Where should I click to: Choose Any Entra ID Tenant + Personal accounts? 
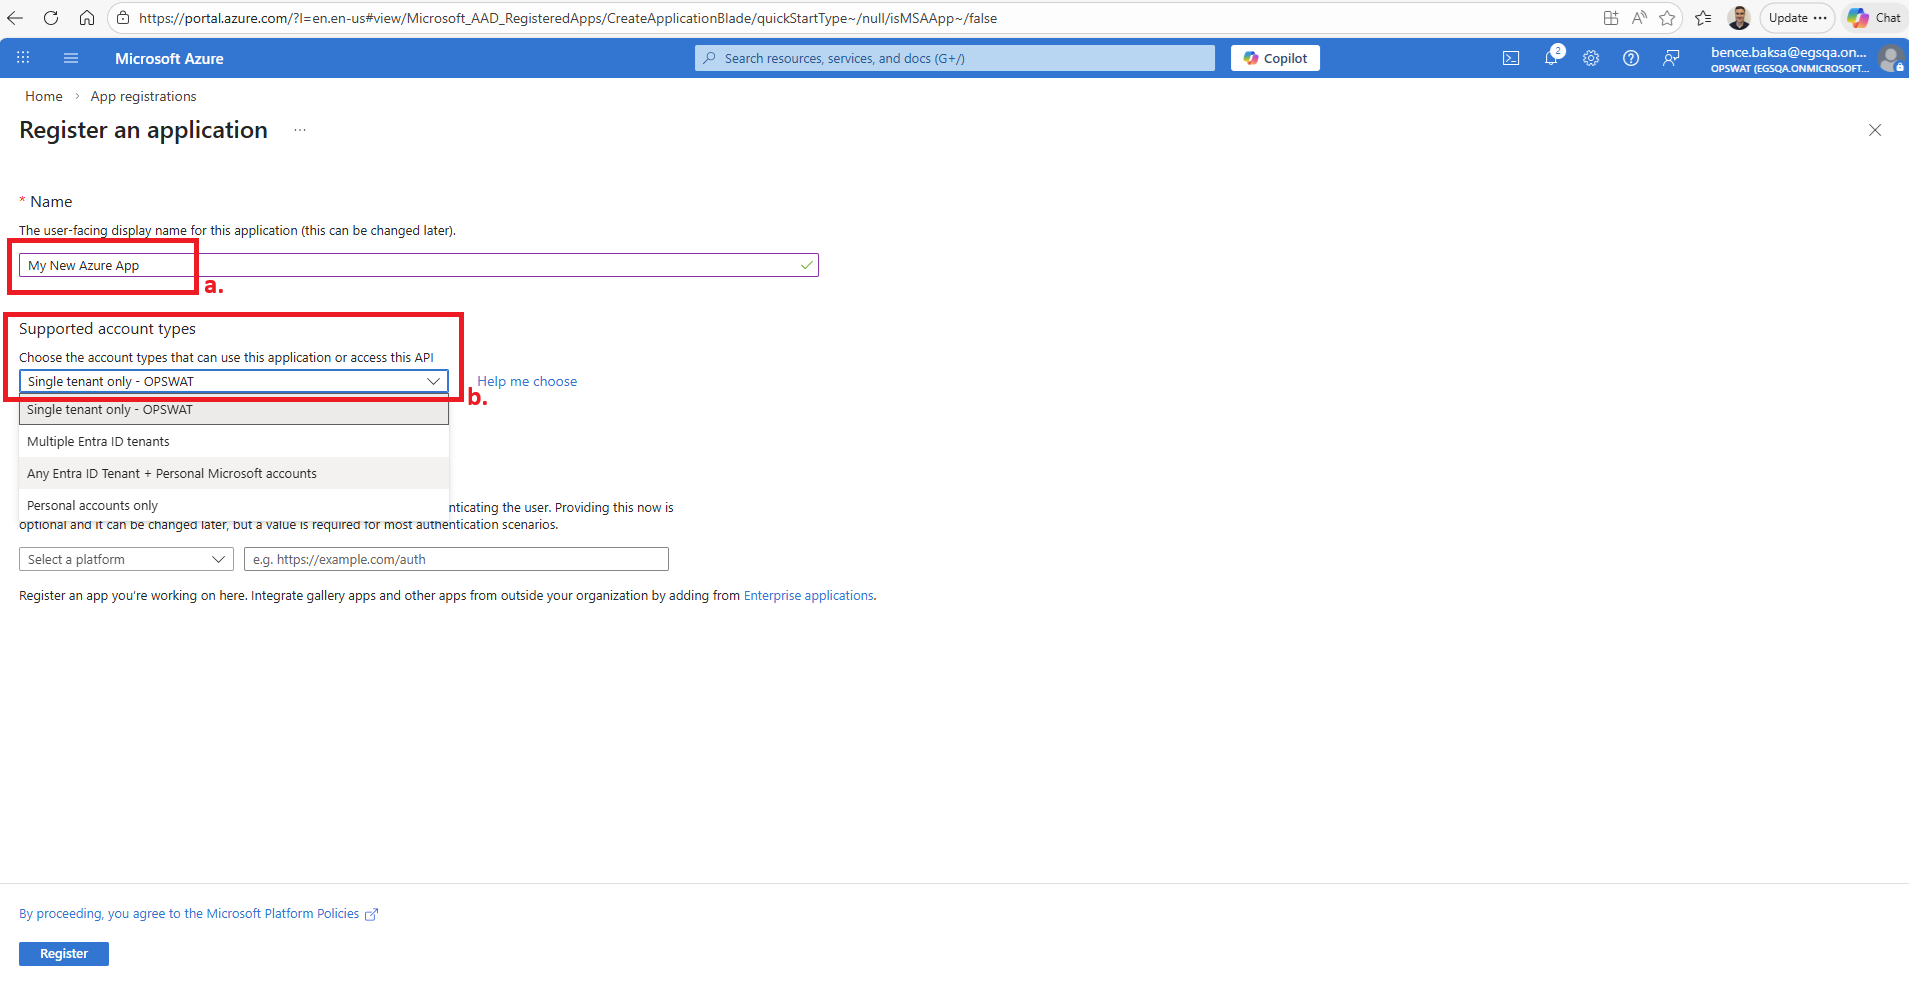point(234,473)
